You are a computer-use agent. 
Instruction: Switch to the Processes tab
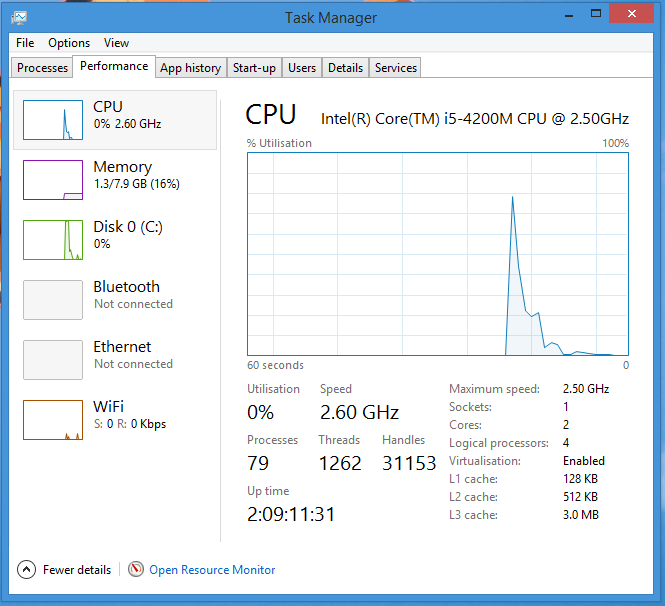coord(42,68)
